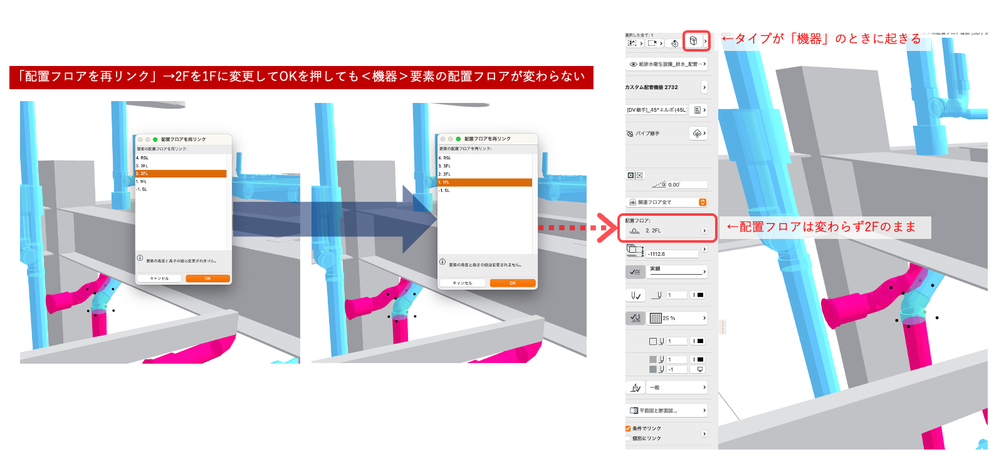Click the パイプ継手 pipe fitting icon

630,133
